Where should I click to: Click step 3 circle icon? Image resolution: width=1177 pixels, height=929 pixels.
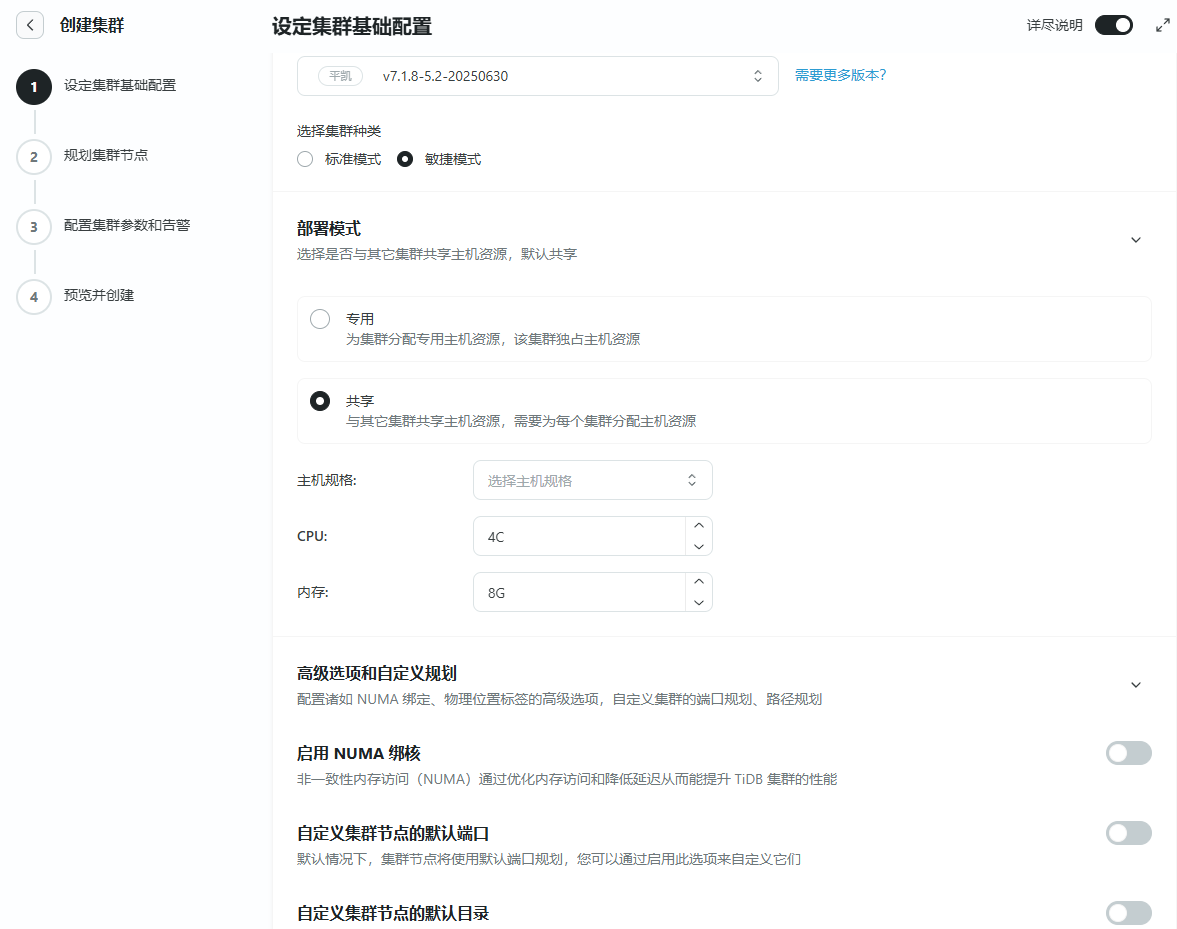coord(34,226)
